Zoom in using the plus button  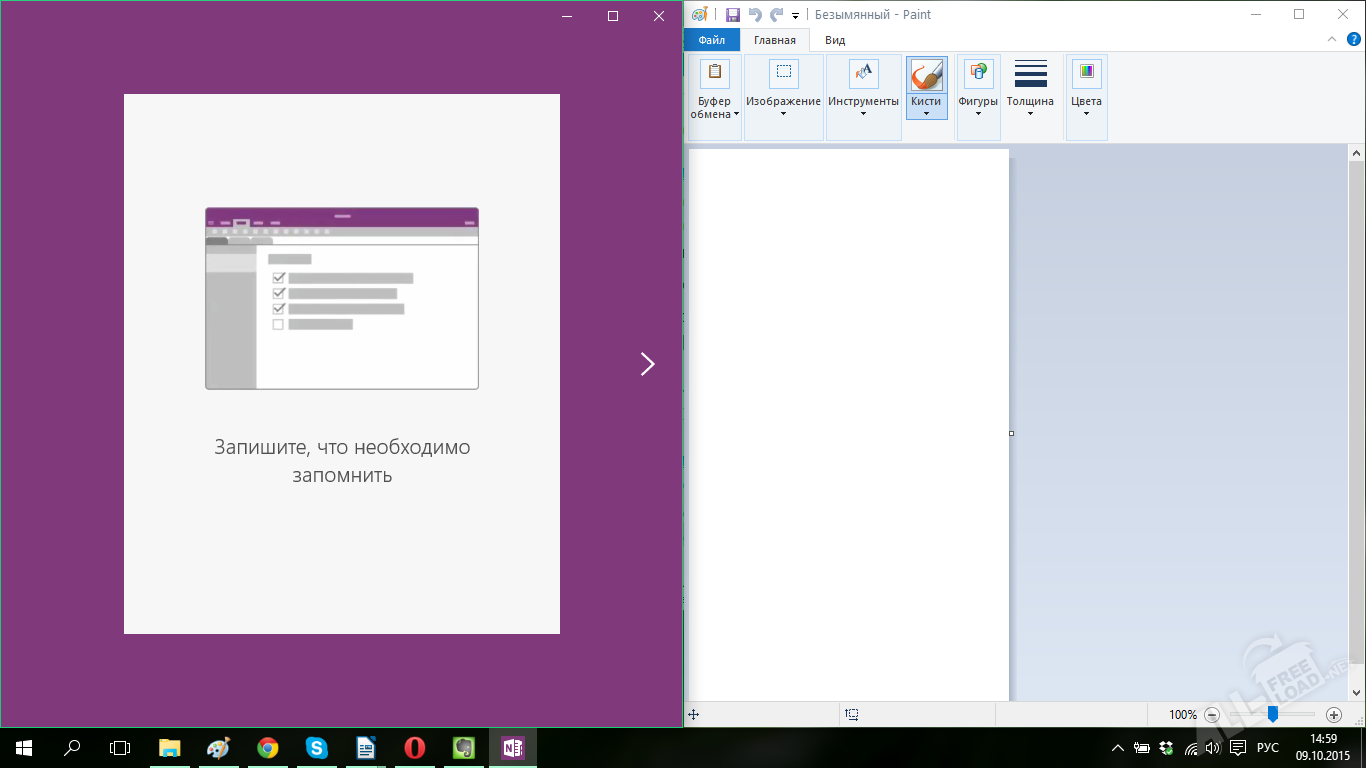coord(1333,715)
